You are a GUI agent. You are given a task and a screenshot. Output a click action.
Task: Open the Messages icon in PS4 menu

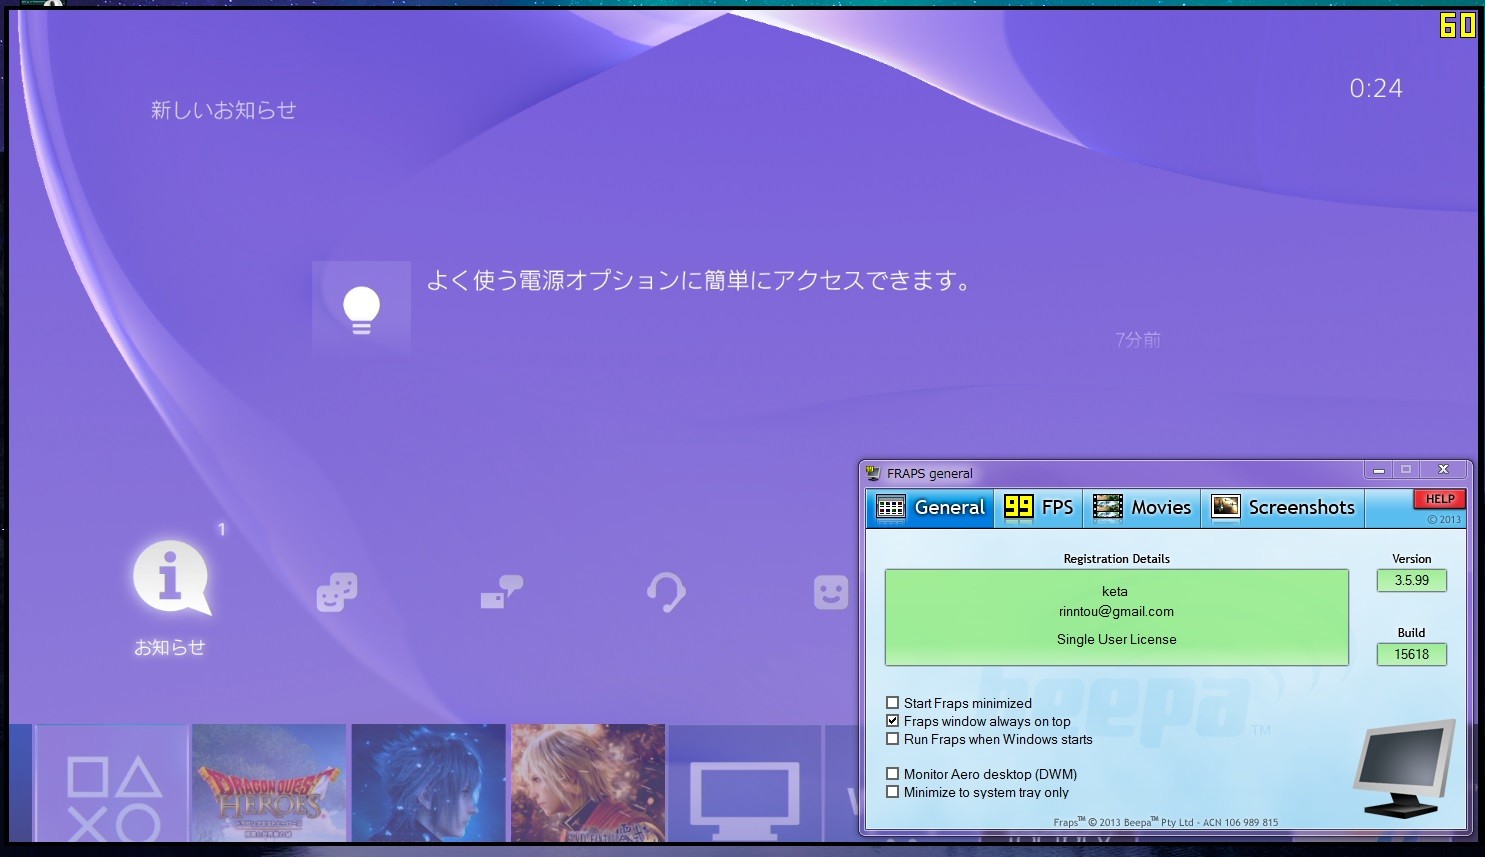[501, 592]
